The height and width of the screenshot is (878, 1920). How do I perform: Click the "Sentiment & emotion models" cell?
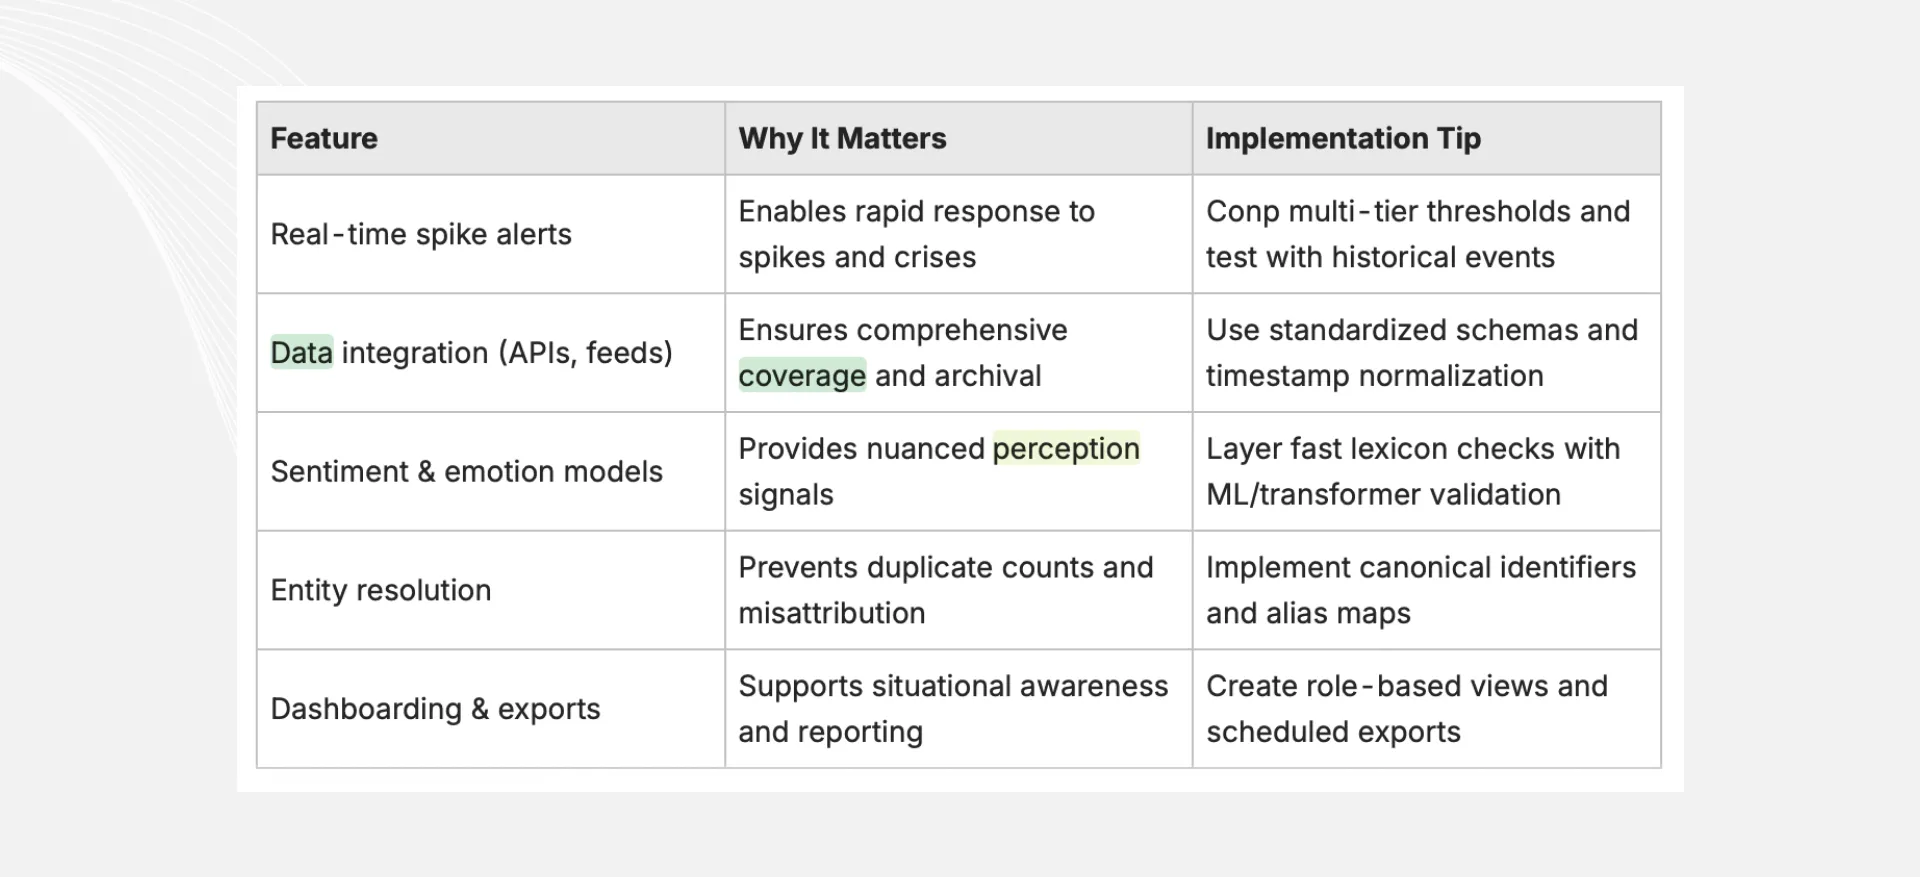pyautogui.click(x=491, y=471)
